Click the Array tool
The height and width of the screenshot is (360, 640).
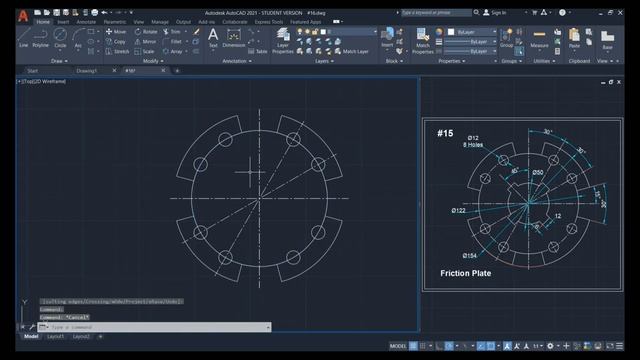[173, 51]
